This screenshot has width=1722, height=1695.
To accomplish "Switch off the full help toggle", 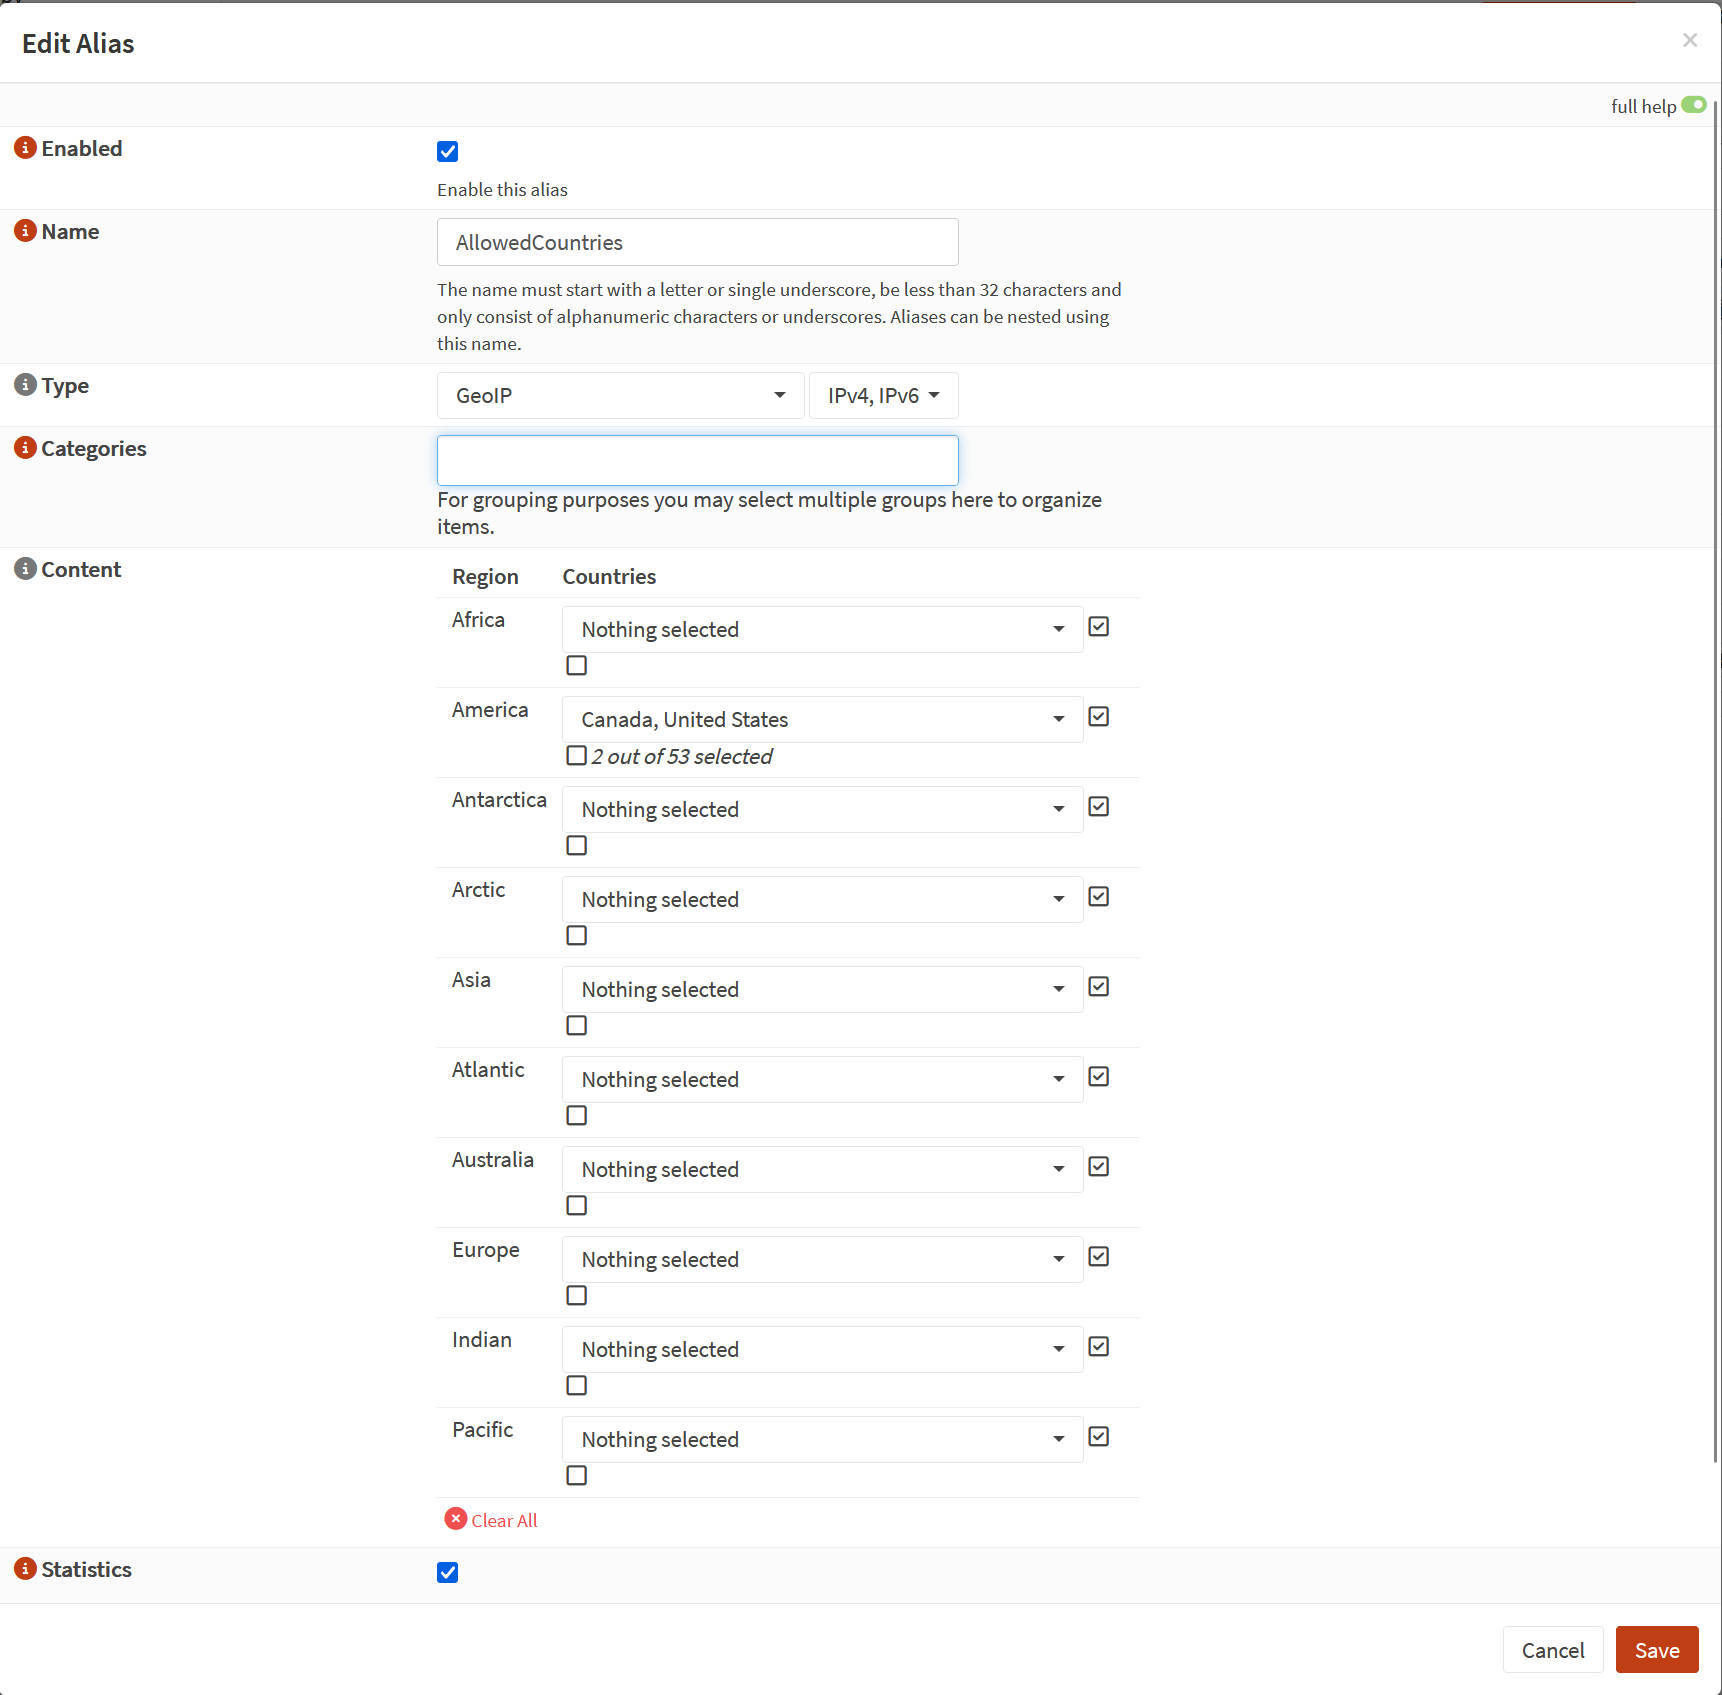I will pyautogui.click(x=1693, y=105).
